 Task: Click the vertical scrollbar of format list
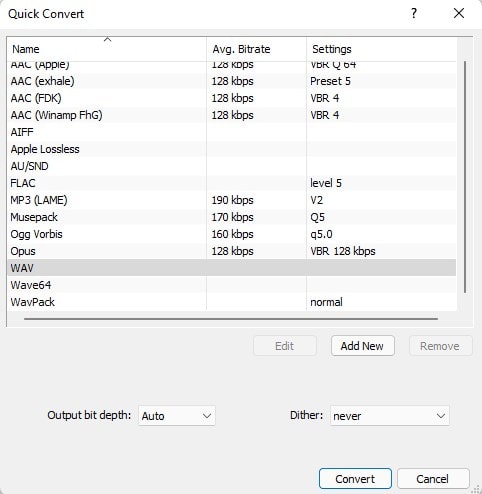(x=464, y=177)
